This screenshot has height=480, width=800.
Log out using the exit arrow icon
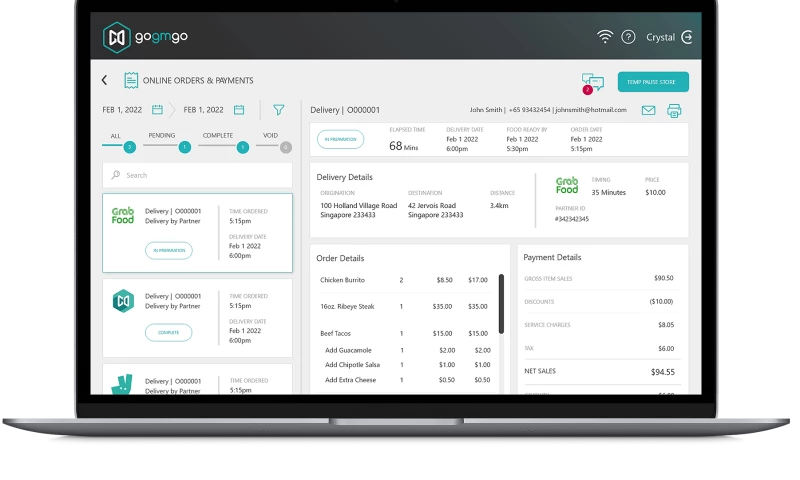[x=687, y=37]
